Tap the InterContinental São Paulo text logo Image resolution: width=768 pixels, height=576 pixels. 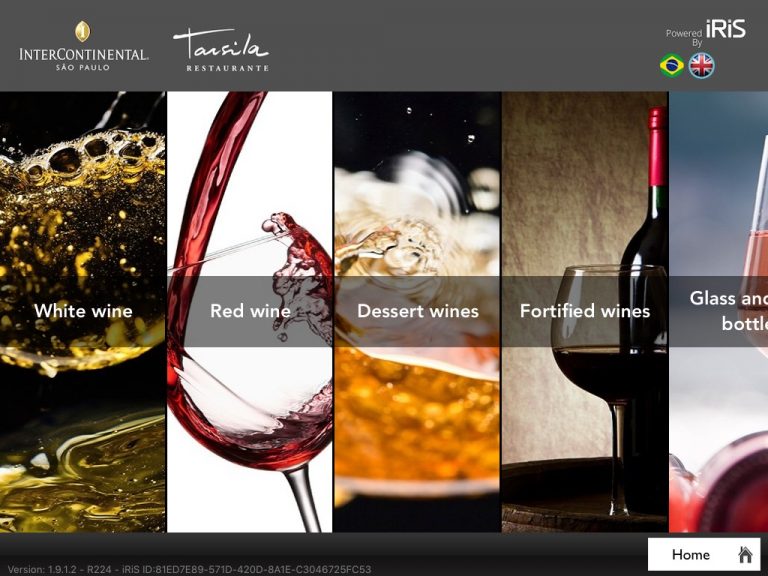click(83, 59)
